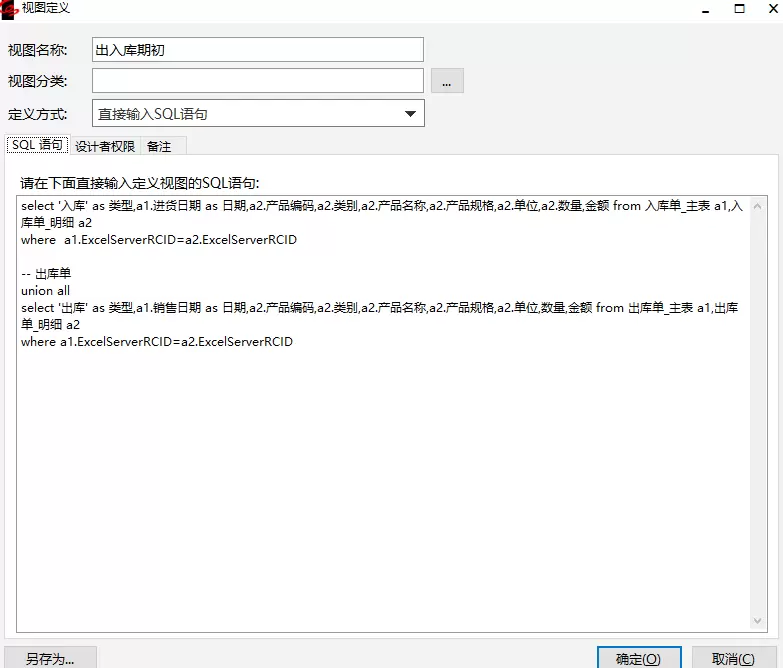
Task: Maximize the 视图定义 window
Action: click(739, 8)
